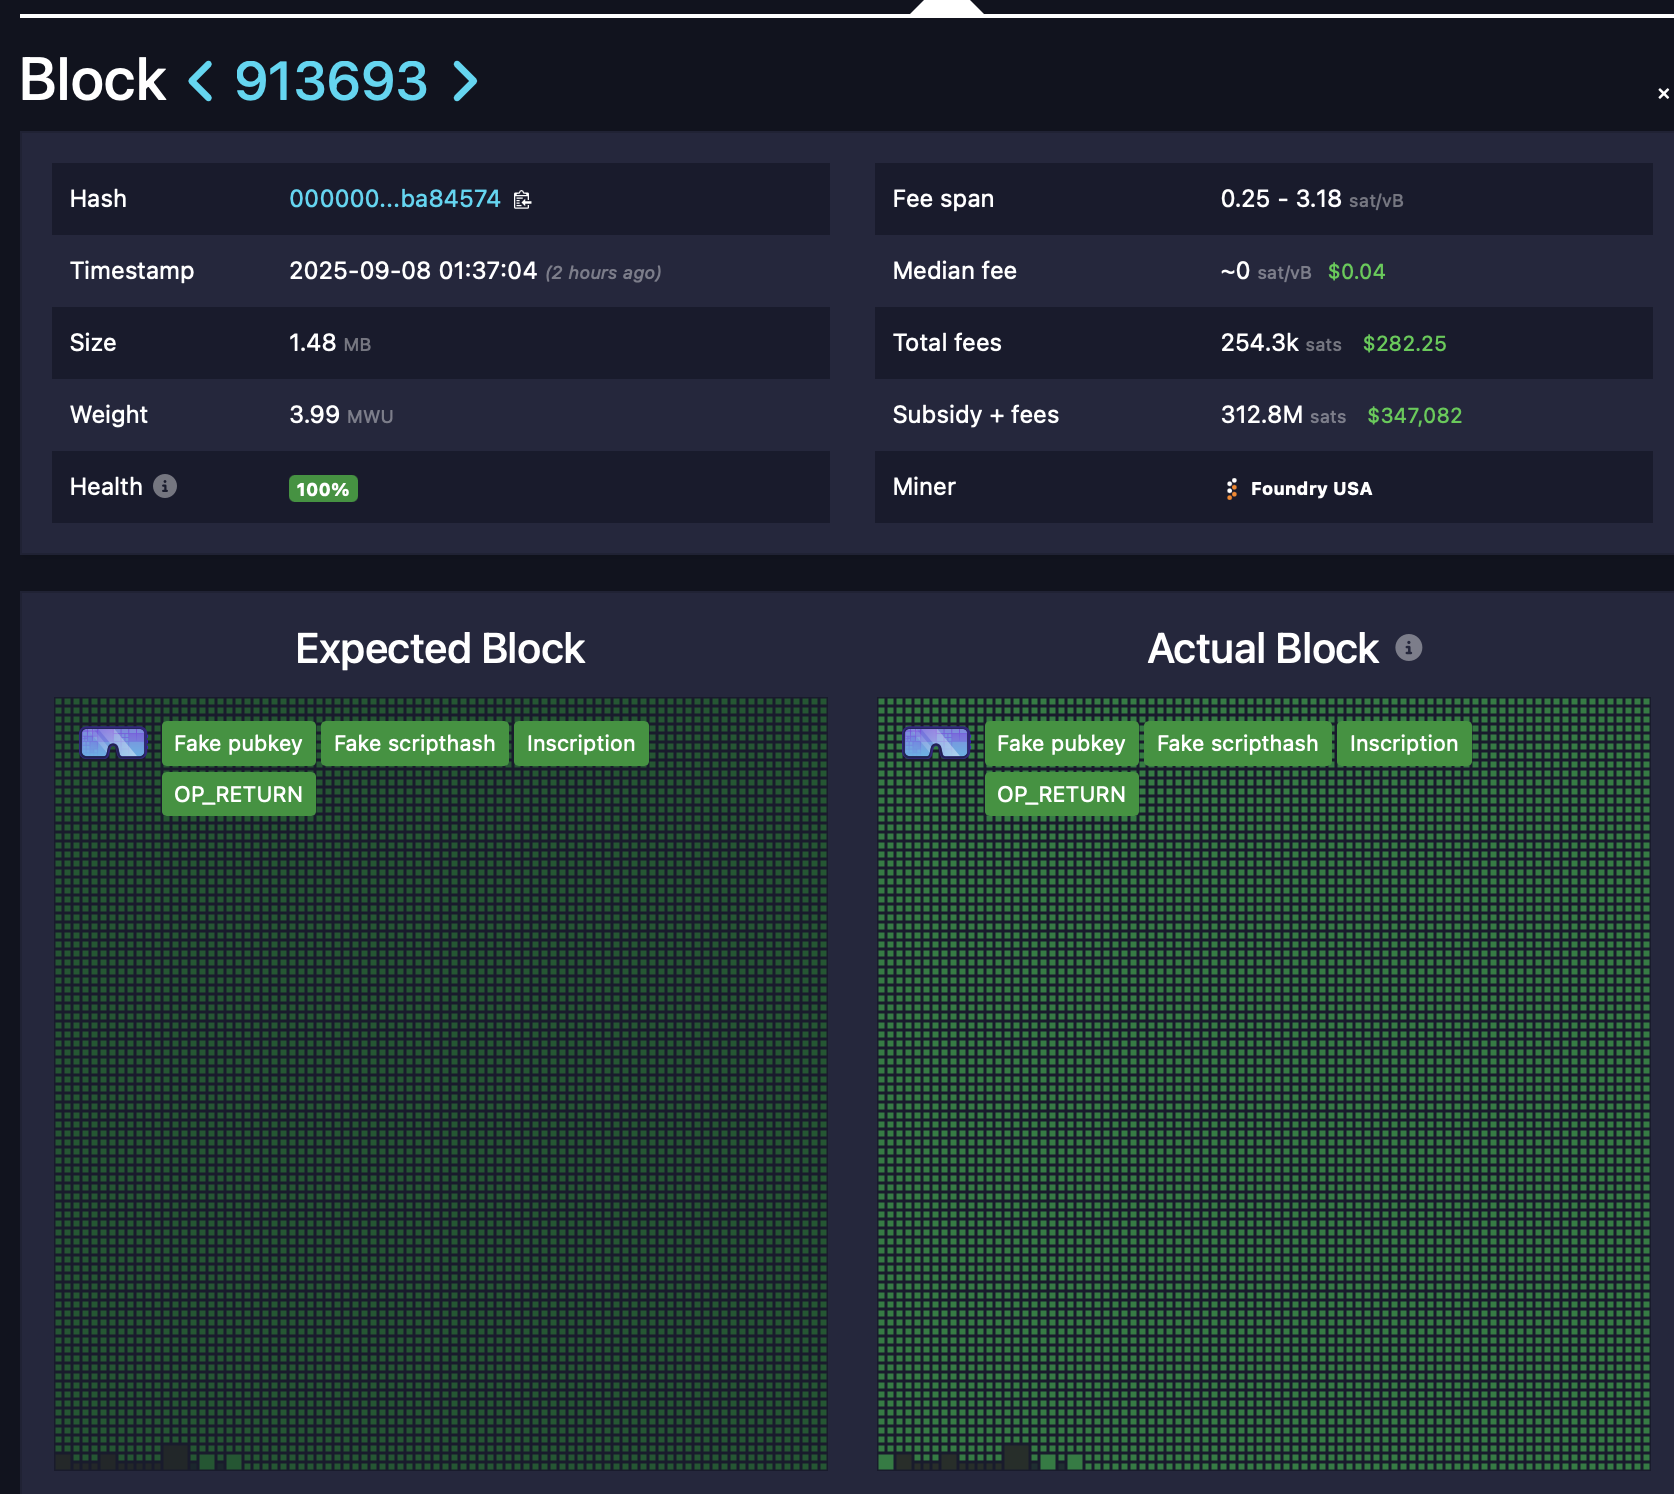Click the Actual Block info icon

(x=1409, y=648)
